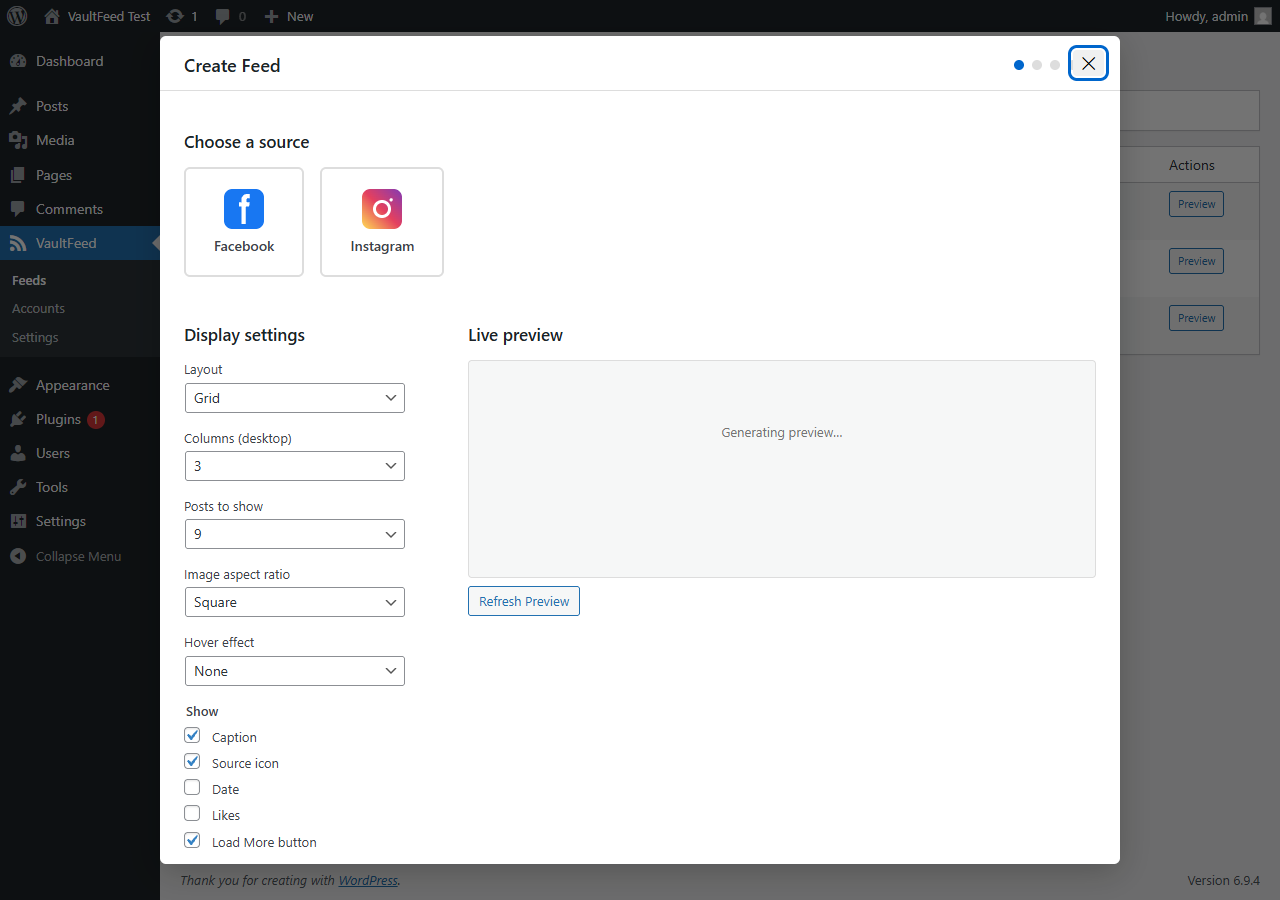Image resolution: width=1280 pixels, height=900 pixels.
Task: Open the Layout dropdown set to Grid
Action: click(x=295, y=398)
